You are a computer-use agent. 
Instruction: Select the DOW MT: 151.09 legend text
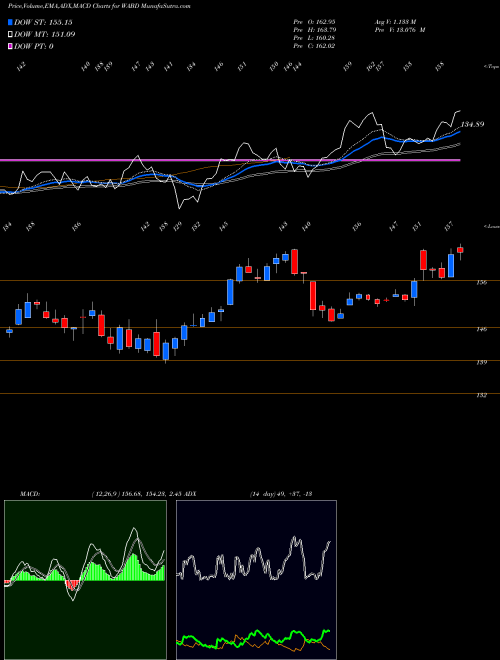tap(45, 35)
